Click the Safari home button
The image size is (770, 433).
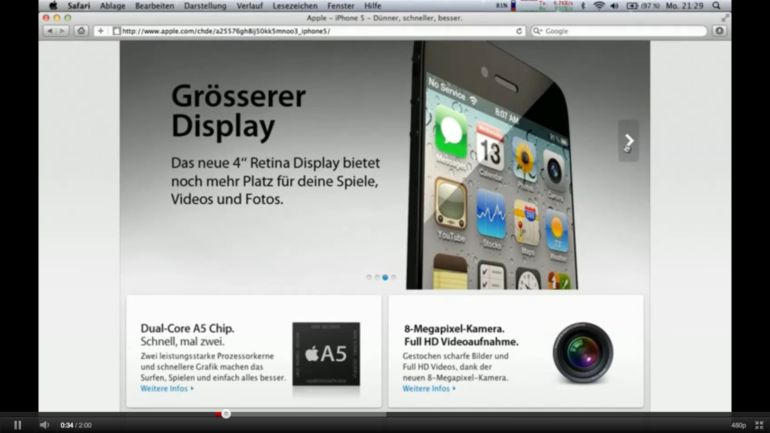click(x=81, y=31)
